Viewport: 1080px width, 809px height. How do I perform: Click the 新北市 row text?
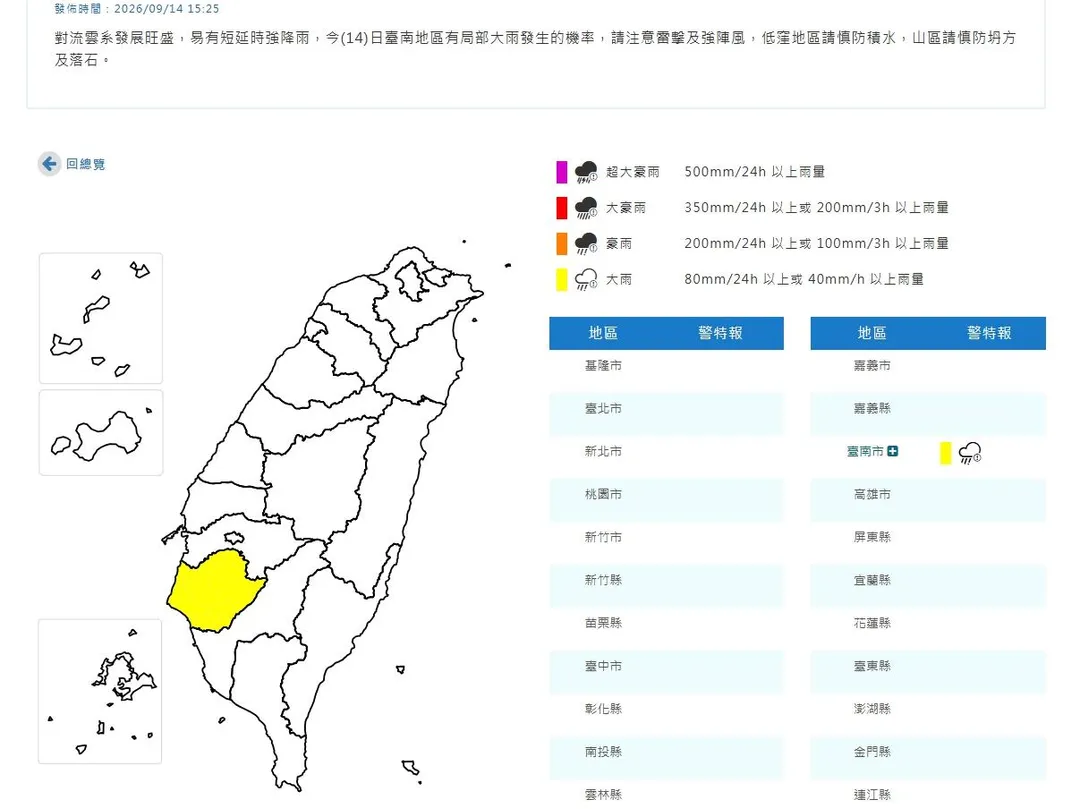click(x=603, y=451)
